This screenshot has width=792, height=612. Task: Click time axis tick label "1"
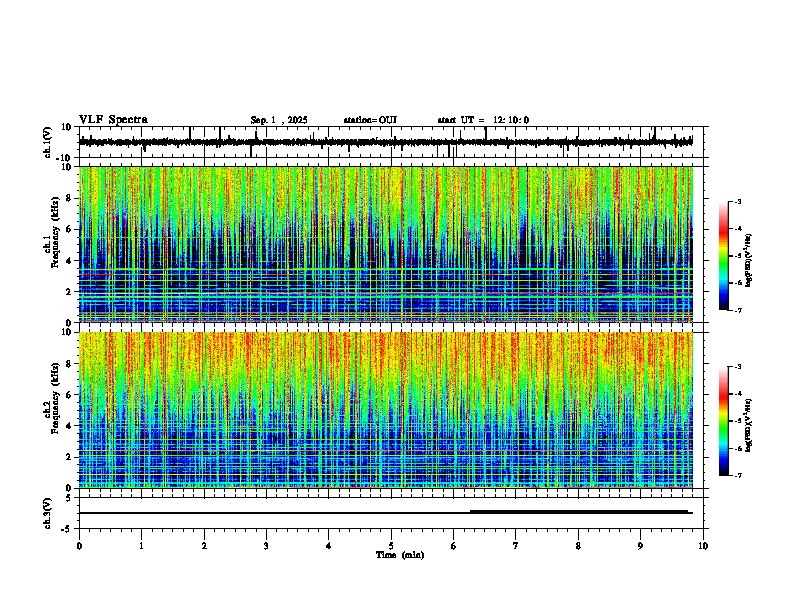click(141, 546)
